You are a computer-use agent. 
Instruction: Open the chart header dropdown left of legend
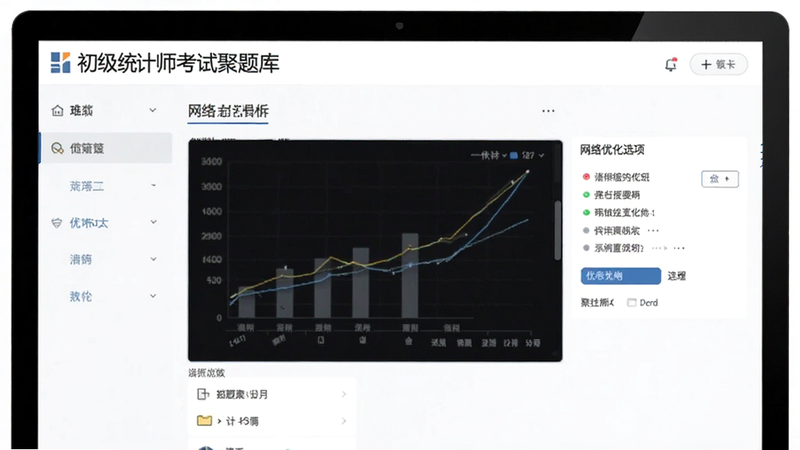pos(488,155)
